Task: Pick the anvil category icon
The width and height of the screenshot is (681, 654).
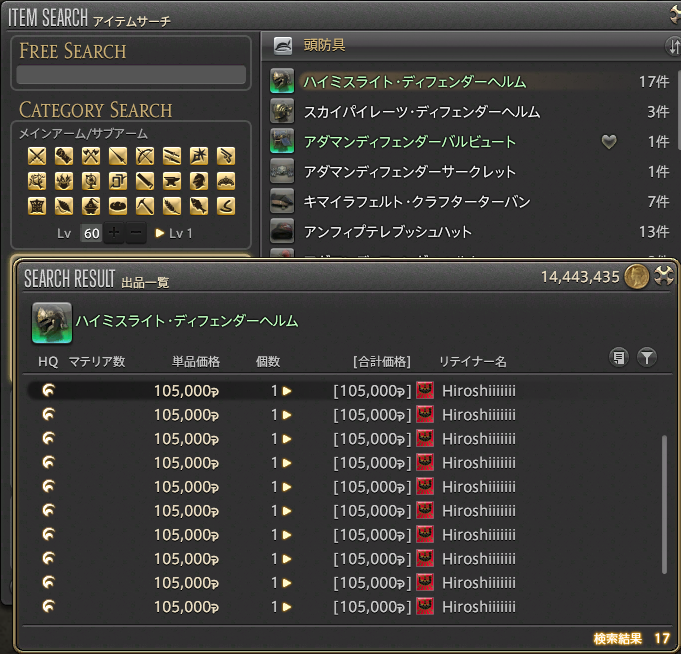Action: [x=172, y=181]
